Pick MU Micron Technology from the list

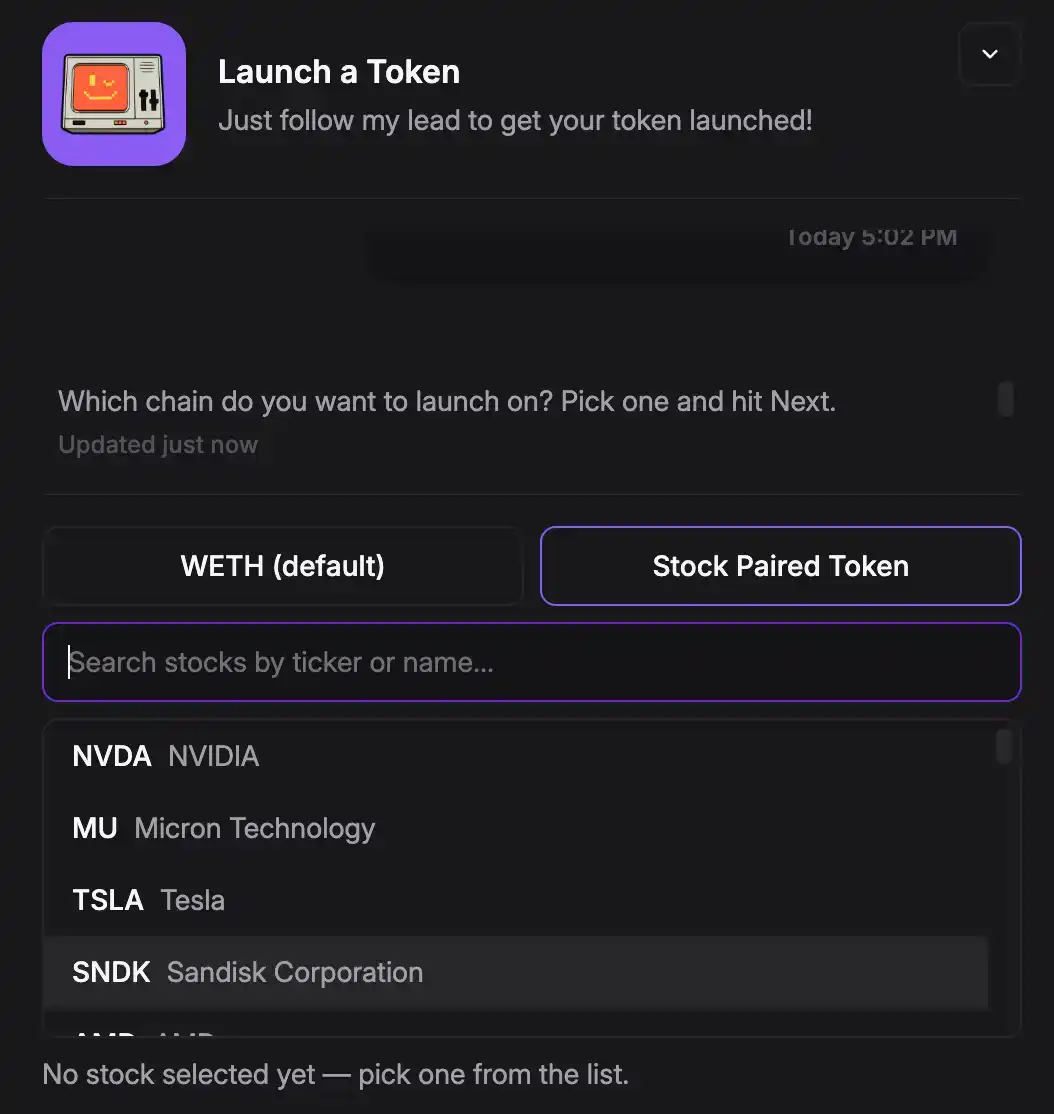pos(515,828)
